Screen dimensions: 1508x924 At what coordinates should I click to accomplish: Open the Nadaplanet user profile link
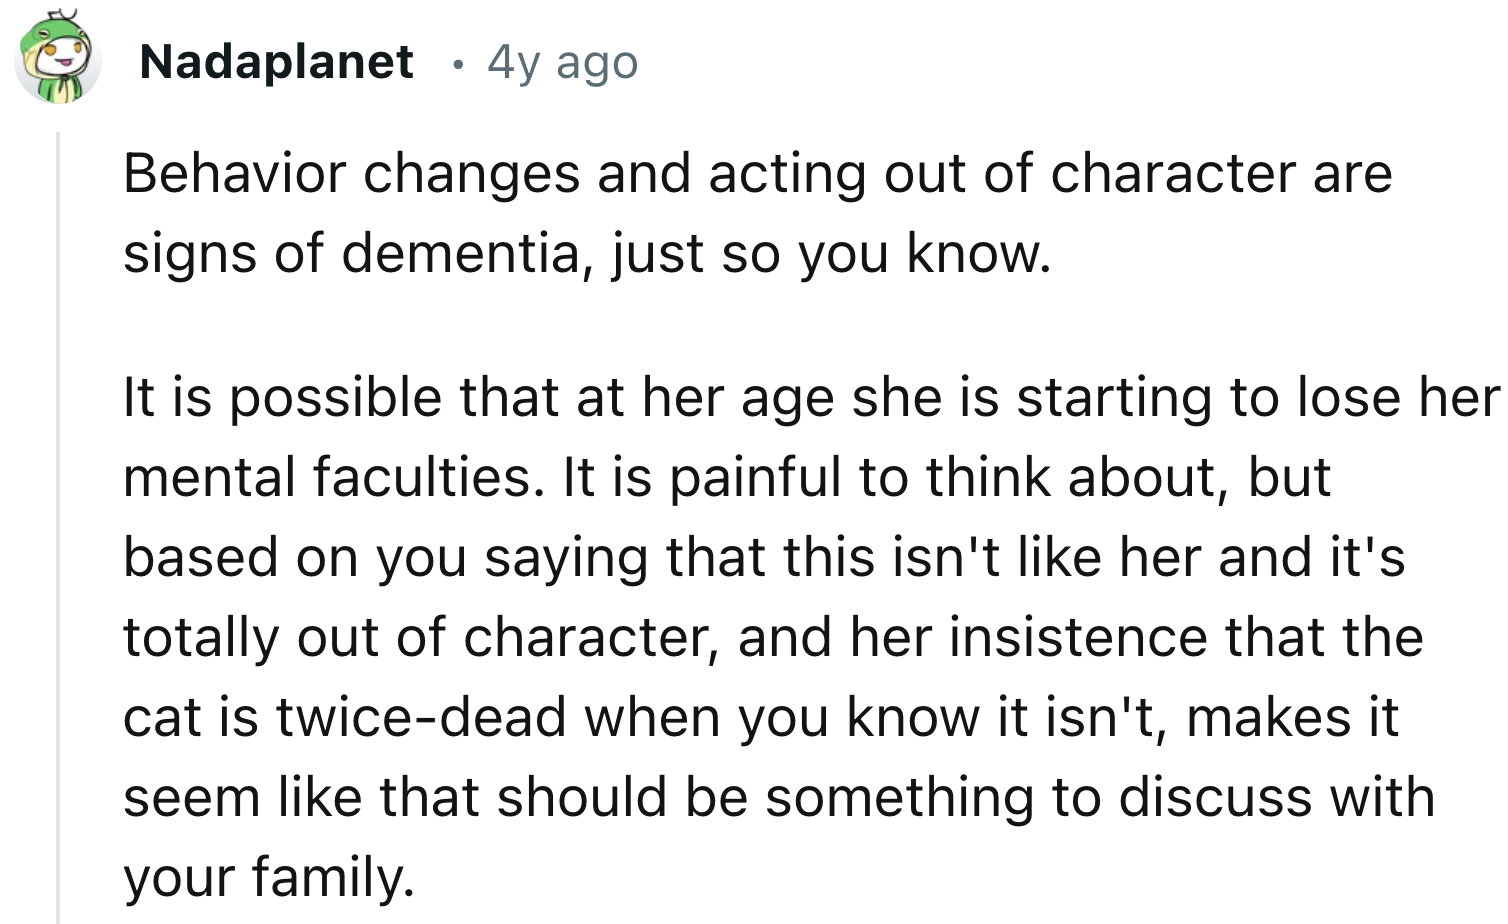point(276,62)
